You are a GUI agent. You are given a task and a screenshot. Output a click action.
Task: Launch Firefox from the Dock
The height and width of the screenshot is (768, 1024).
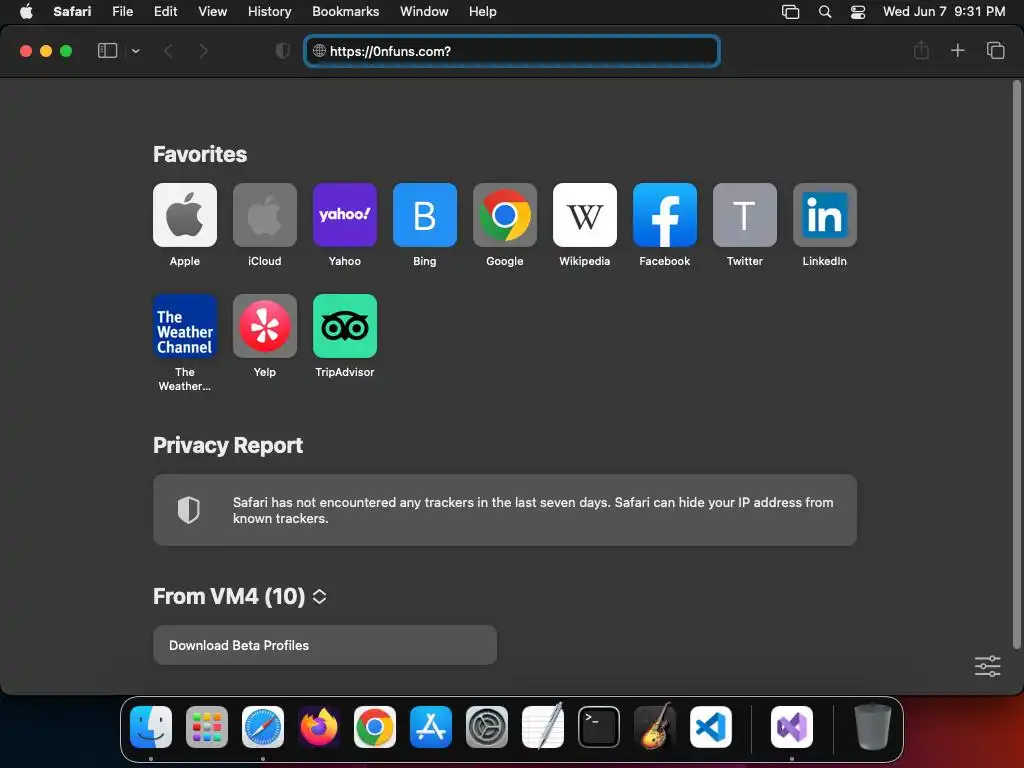click(319, 727)
